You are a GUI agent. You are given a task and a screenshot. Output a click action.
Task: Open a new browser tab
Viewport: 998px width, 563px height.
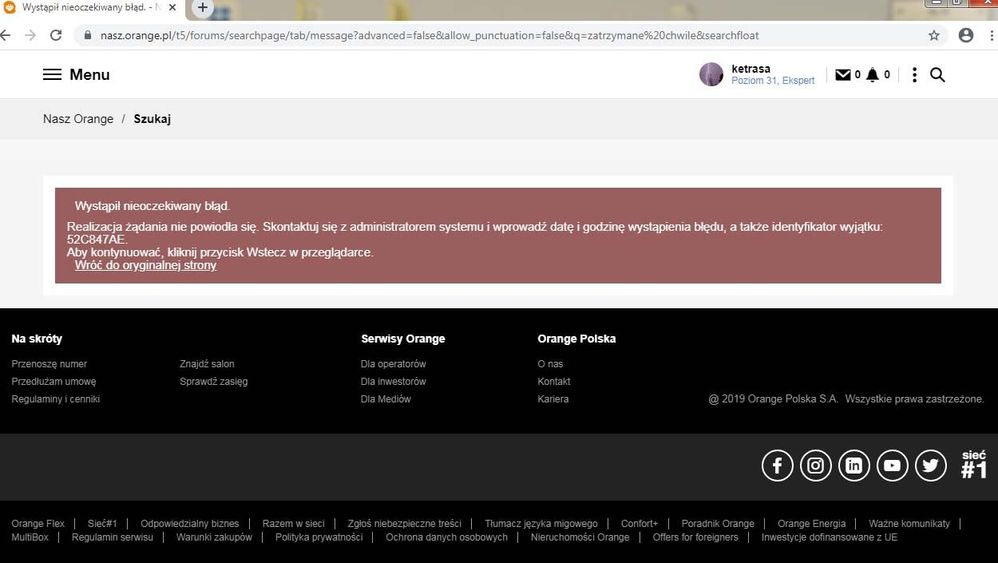point(203,7)
